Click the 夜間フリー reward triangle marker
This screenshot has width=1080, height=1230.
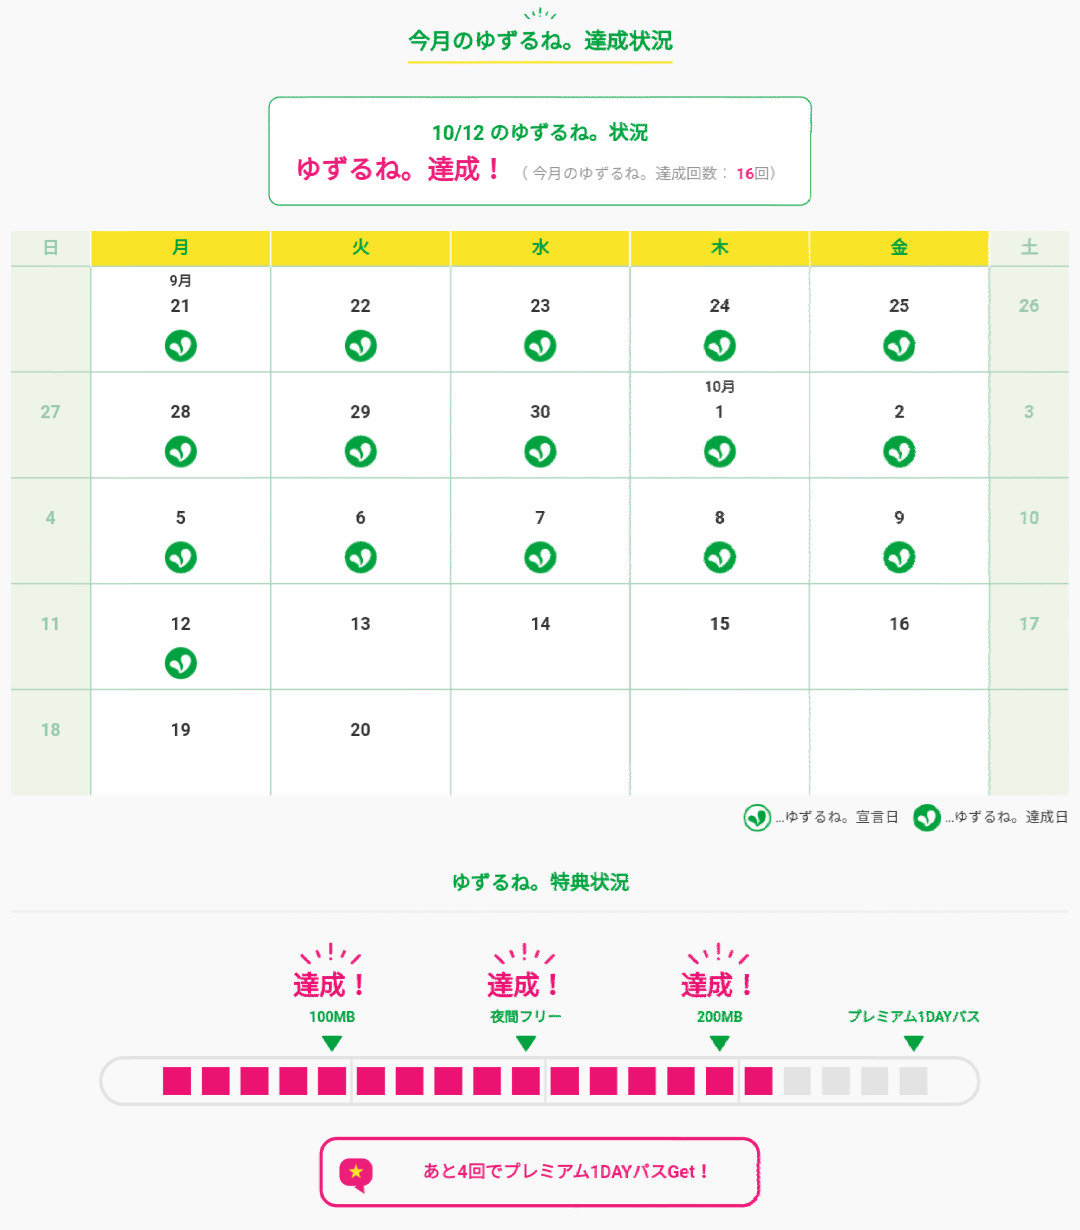pyautogui.click(x=526, y=1043)
